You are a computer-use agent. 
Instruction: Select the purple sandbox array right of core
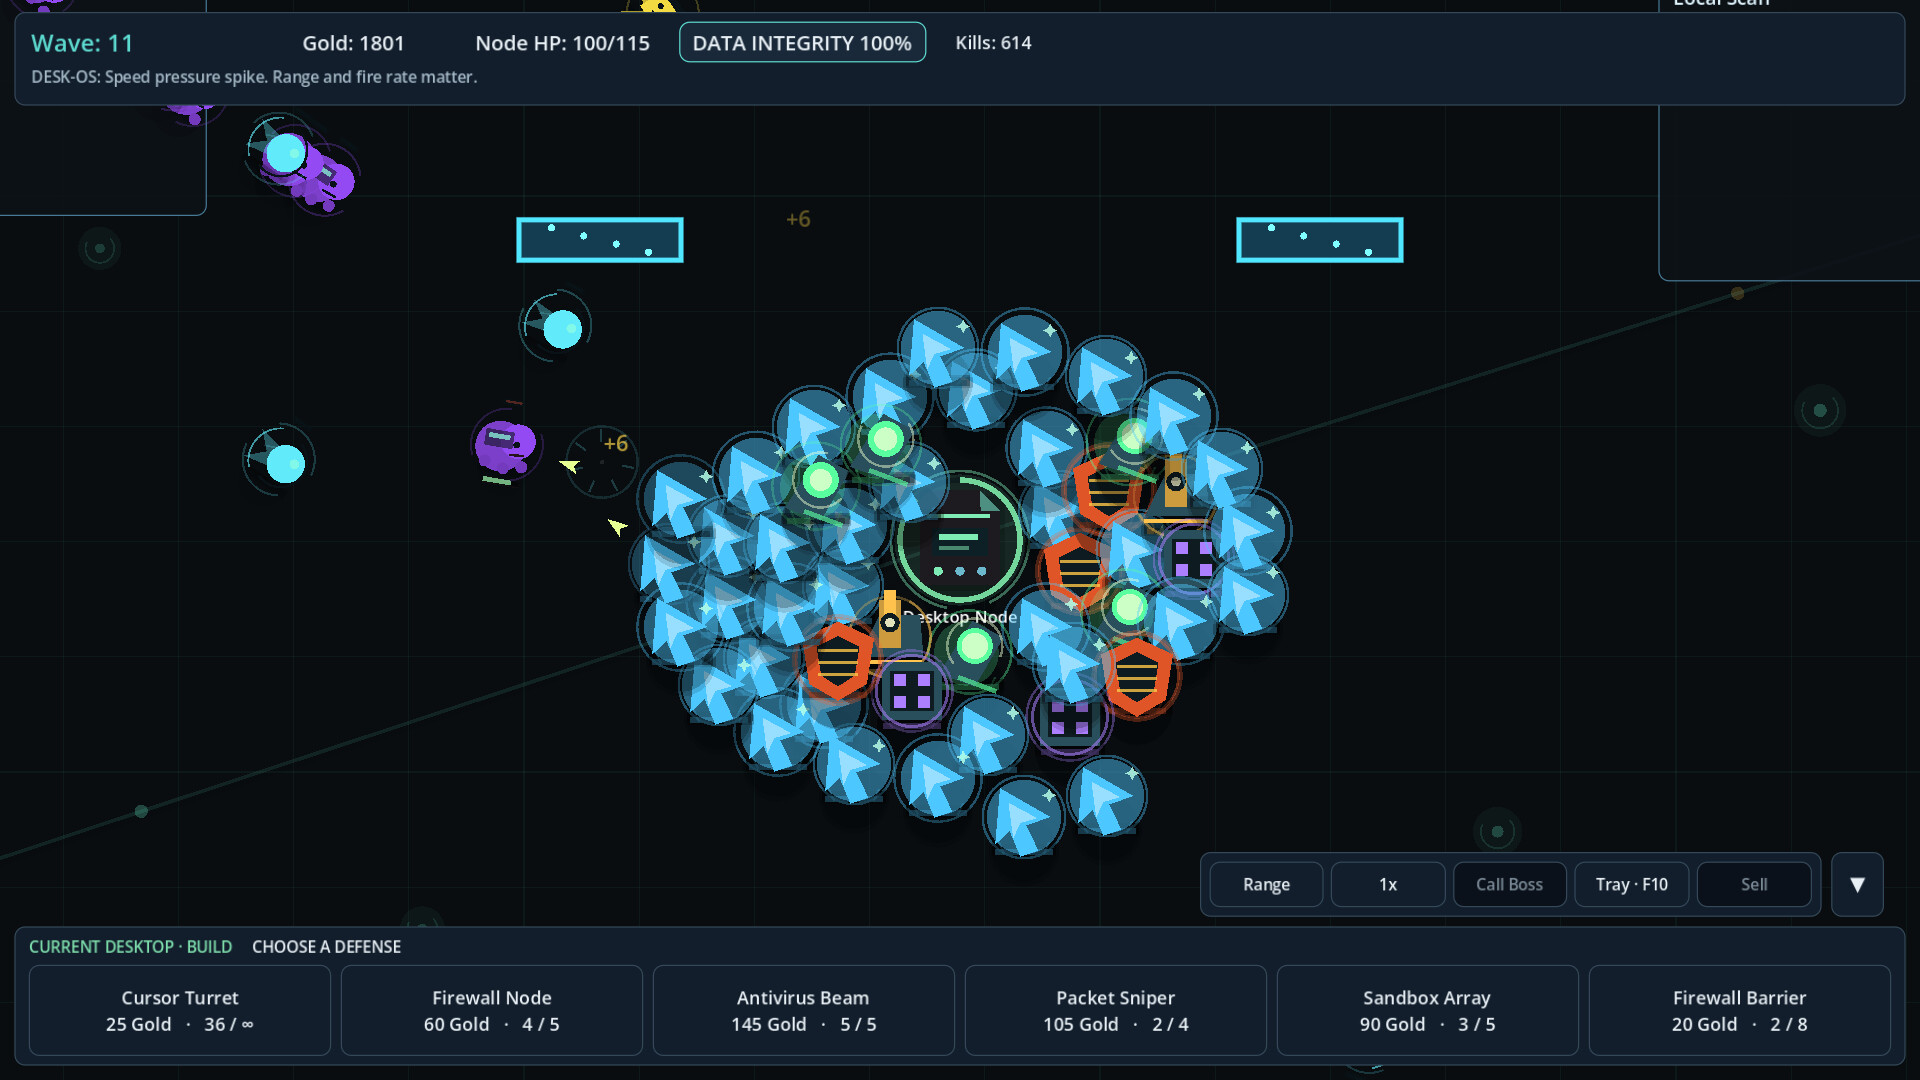[x=1192, y=557]
